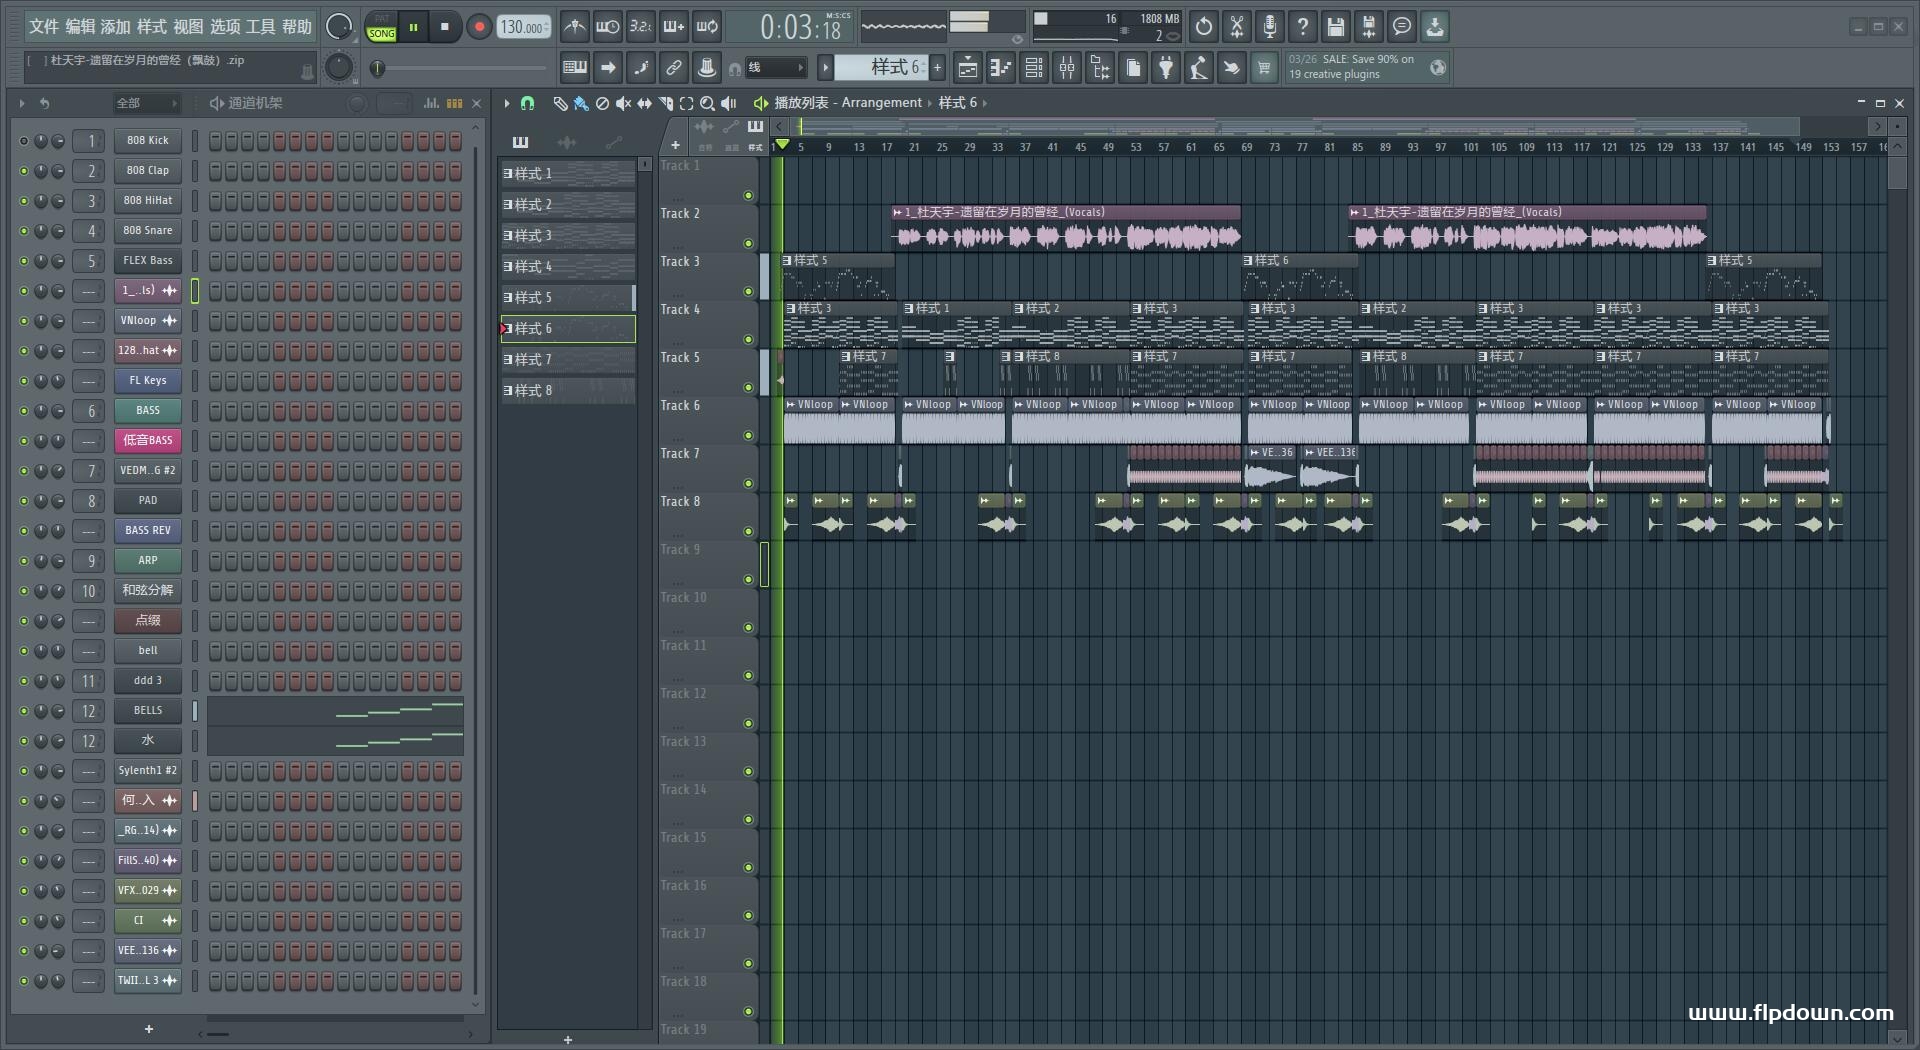The height and width of the screenshot is (1050, 1920).
Task: Toggle the green mute light for 808 Kick
Action: pyautogui.click(x=23, y=141)
